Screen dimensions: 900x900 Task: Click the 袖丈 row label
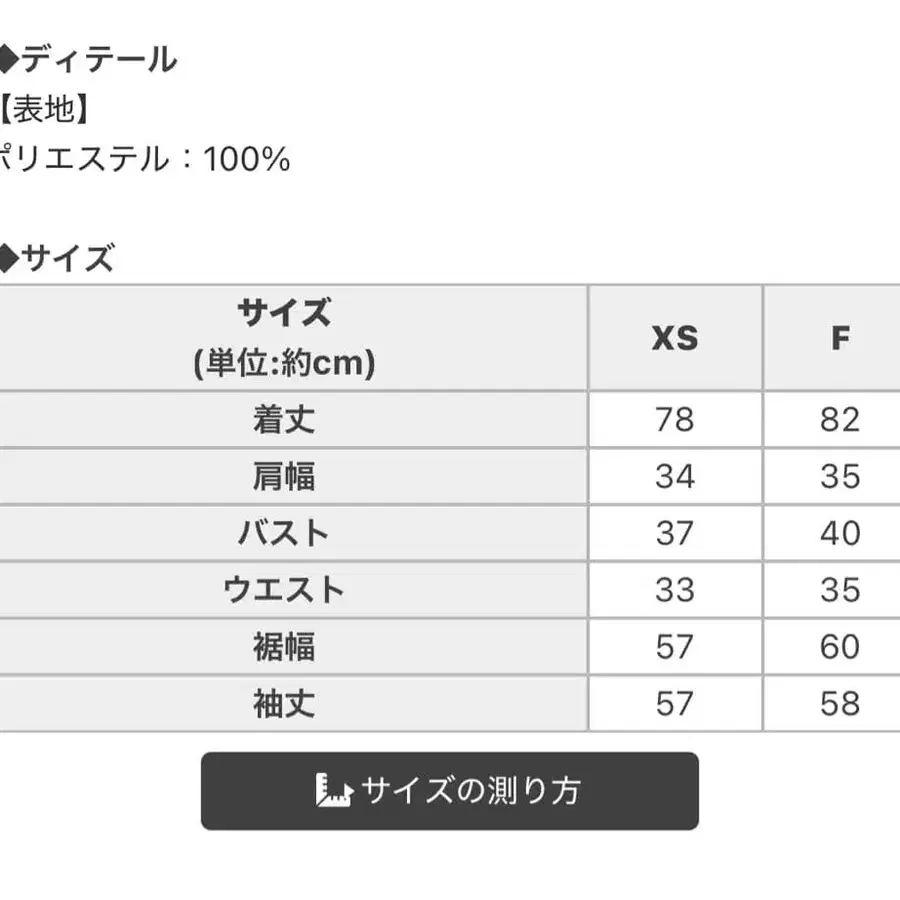(x=284, y=704)
